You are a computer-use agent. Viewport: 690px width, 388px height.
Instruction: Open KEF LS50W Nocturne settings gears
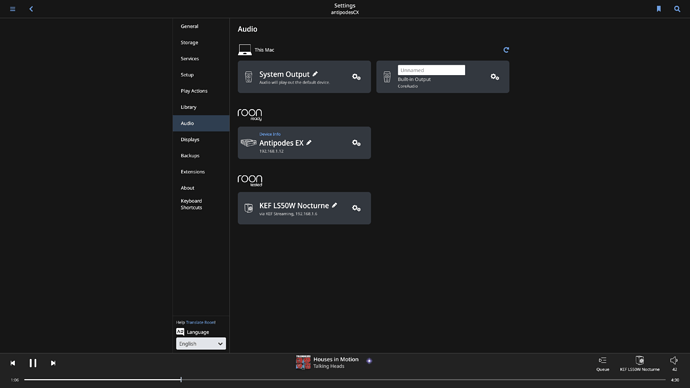(356, 208)
